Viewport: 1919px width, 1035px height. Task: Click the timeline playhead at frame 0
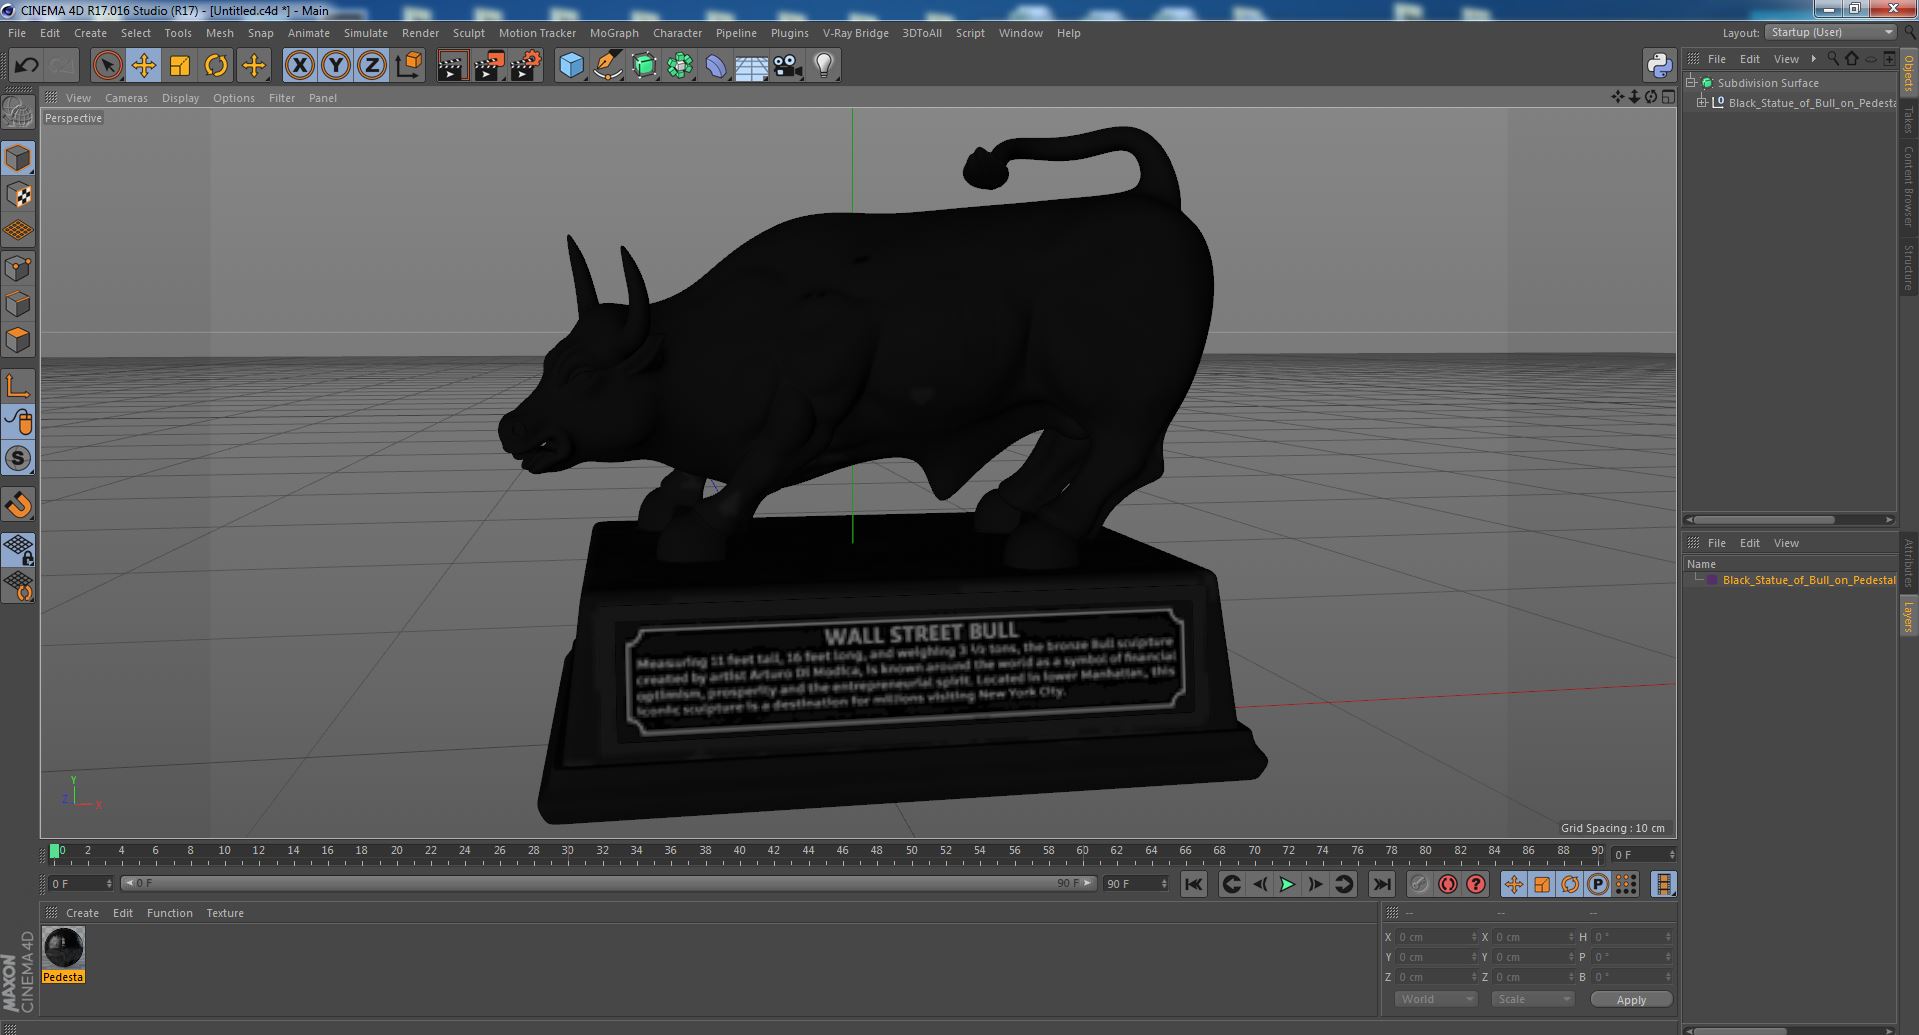point(55,852)
